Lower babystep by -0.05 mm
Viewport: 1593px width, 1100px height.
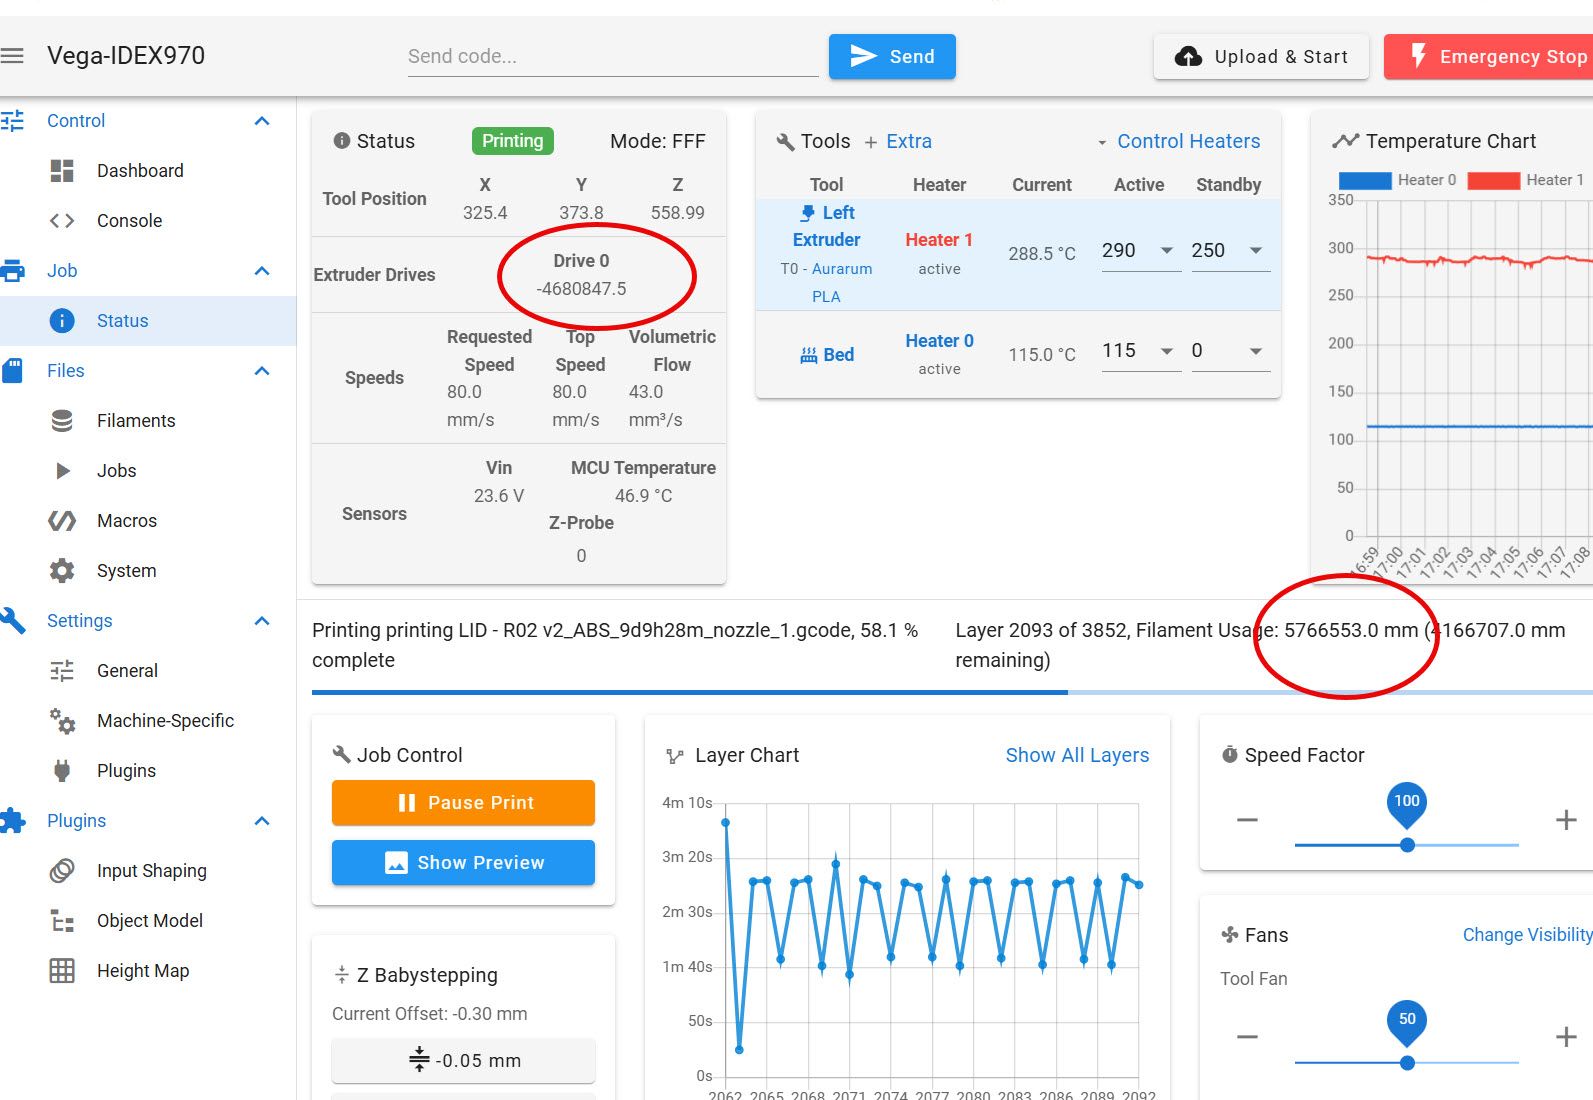pyautogui.click(x=463, y=1061)
